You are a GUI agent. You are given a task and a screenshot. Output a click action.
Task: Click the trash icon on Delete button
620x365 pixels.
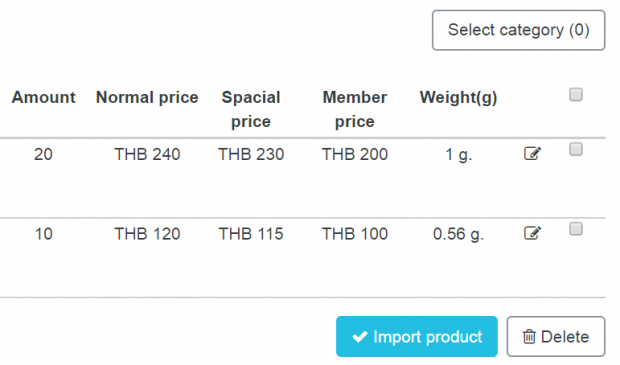pyautogui.click(x=529, y=337)
